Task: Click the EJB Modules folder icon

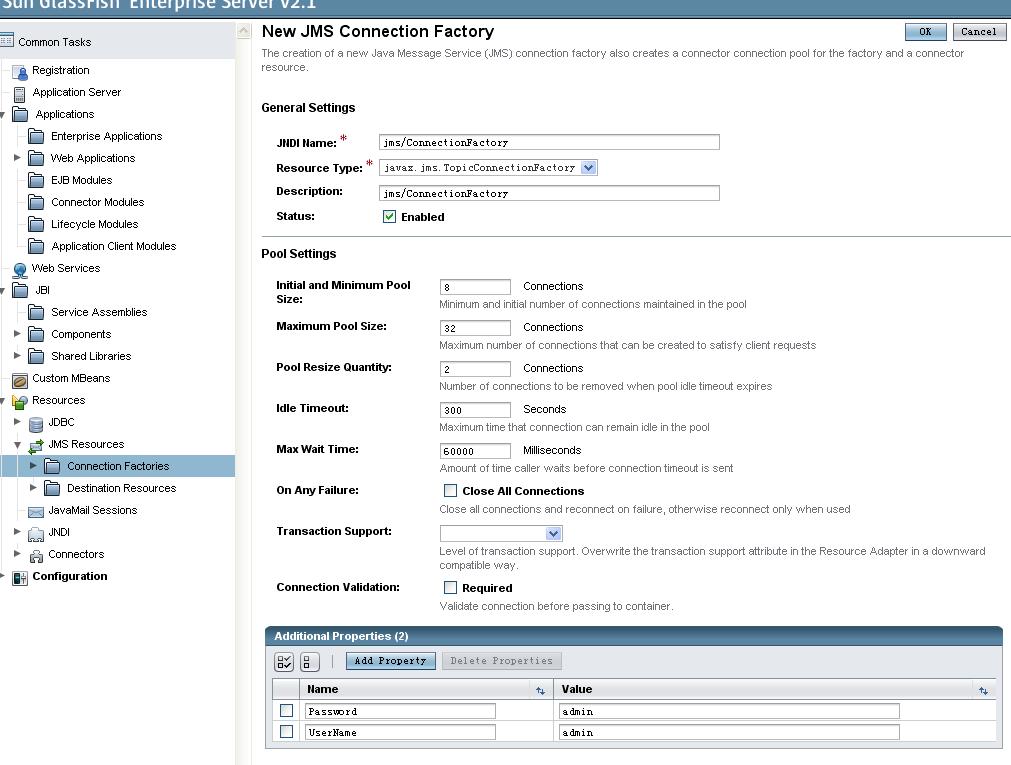Action: [36, 180]
